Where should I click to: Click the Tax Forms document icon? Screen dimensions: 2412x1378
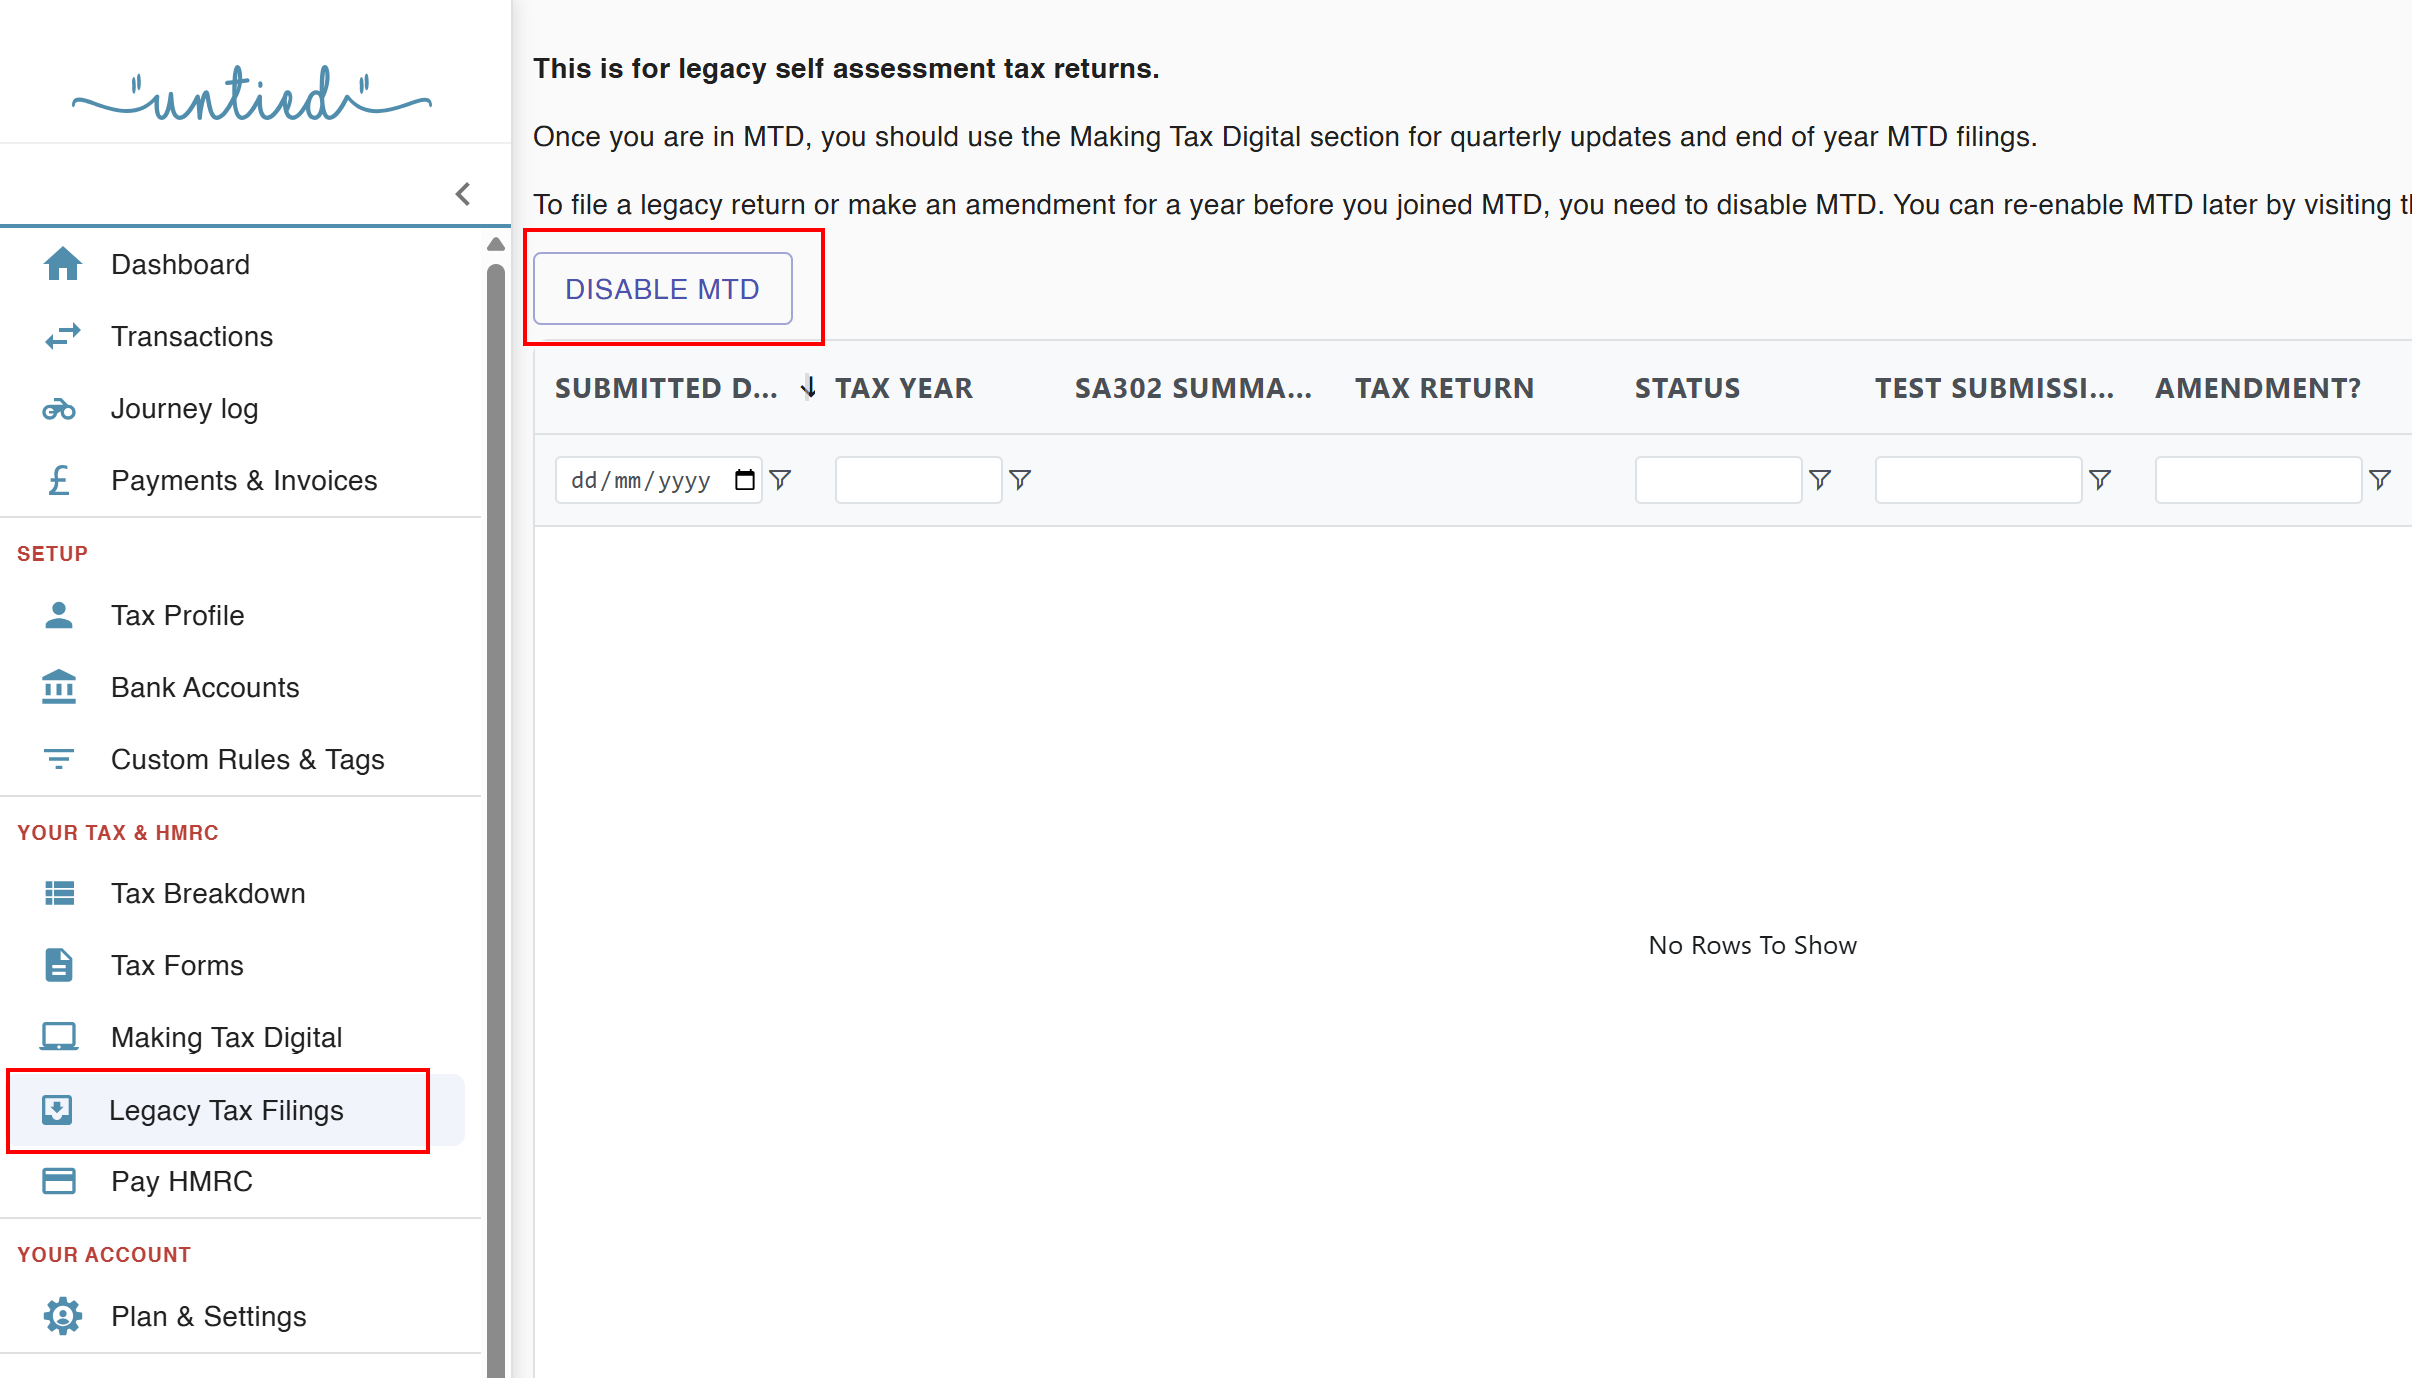click(x=59, y=965)
